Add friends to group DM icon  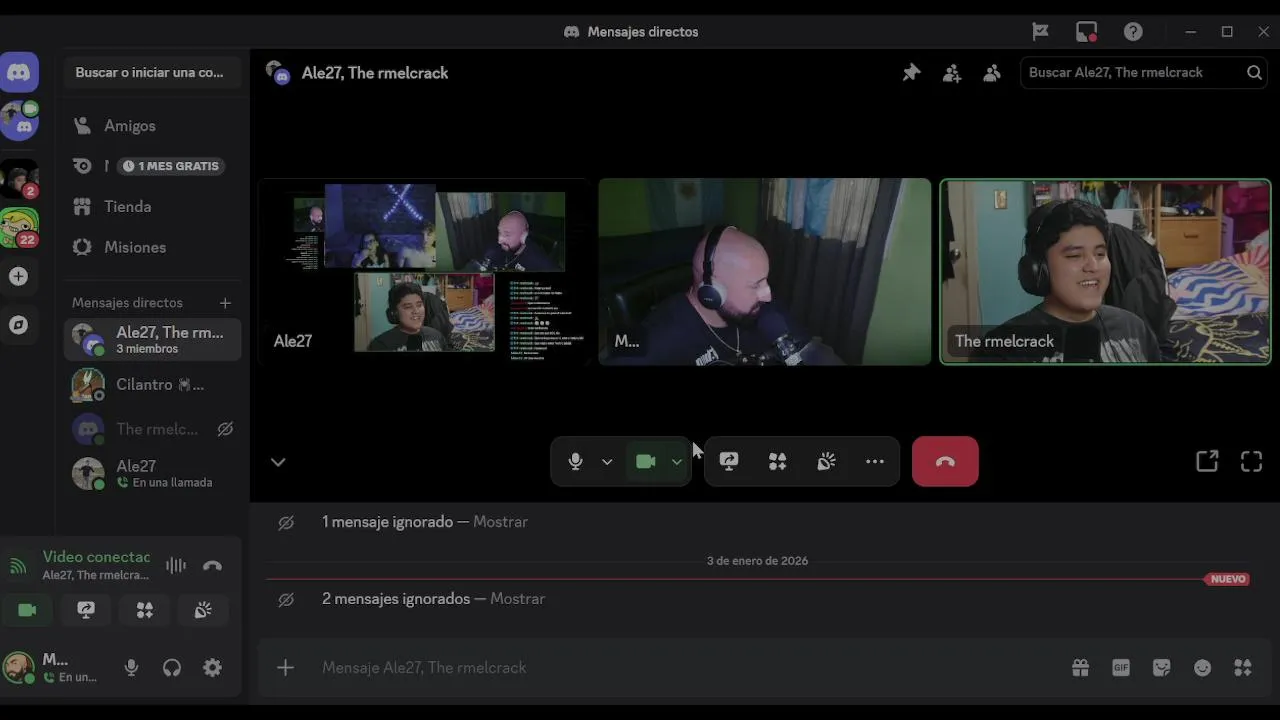coord(952,73)
